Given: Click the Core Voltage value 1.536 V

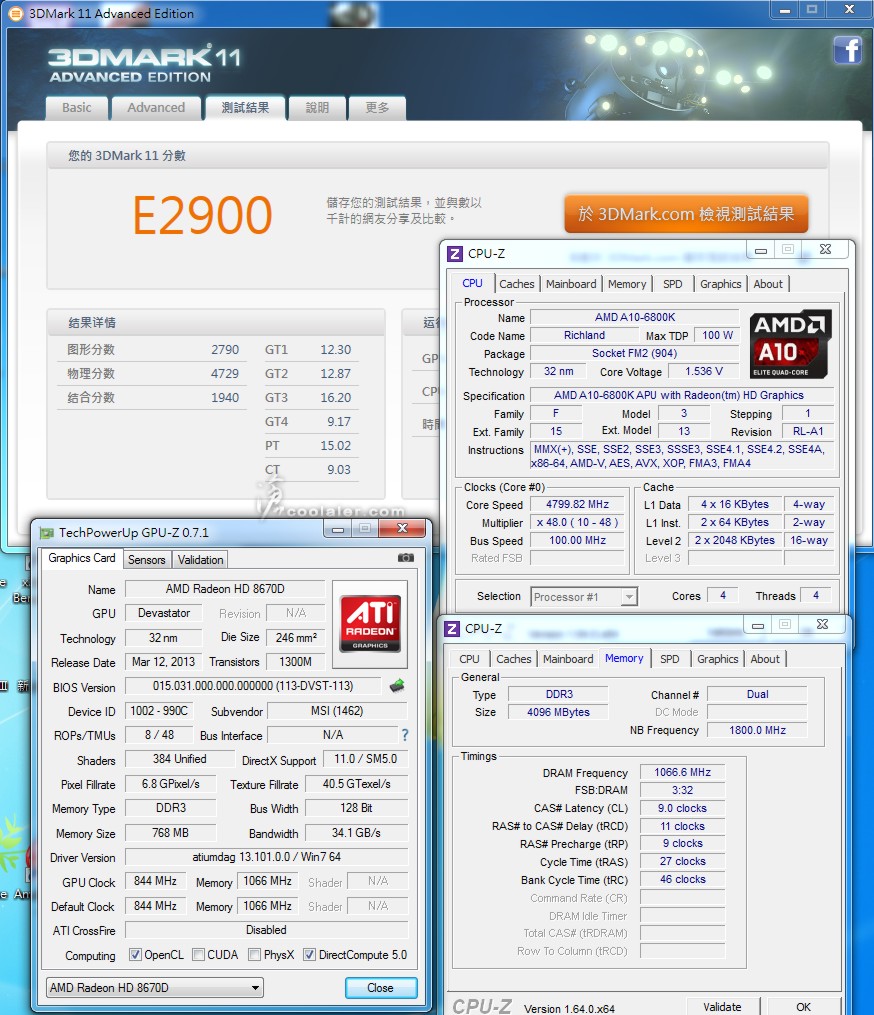Looking at the screenshot, I should [704, 372].
